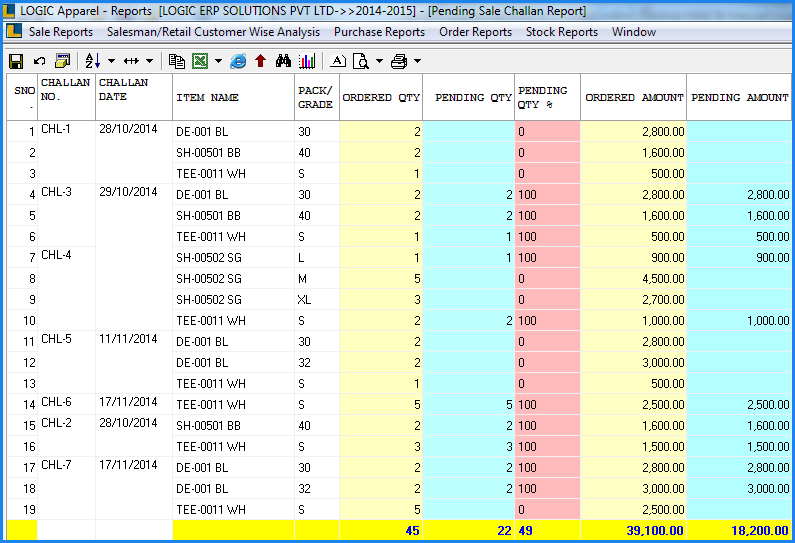
Task: Click total ordered amount 39,100.00
Action: point(634,530)
